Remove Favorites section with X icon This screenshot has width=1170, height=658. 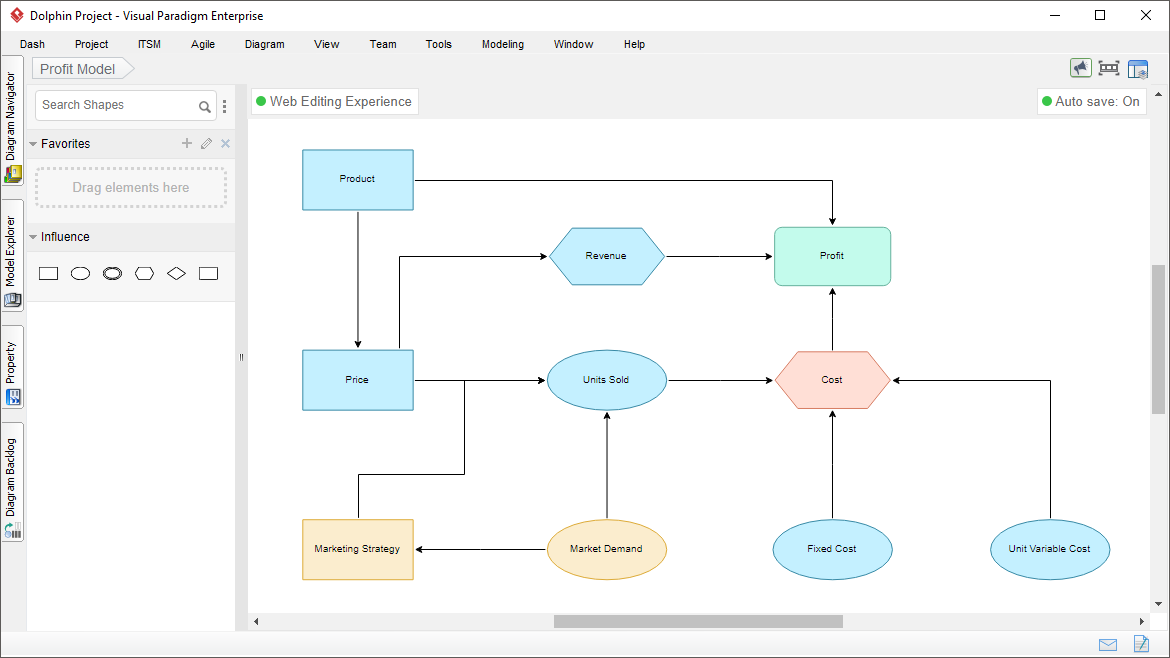[x=225, y=143]
